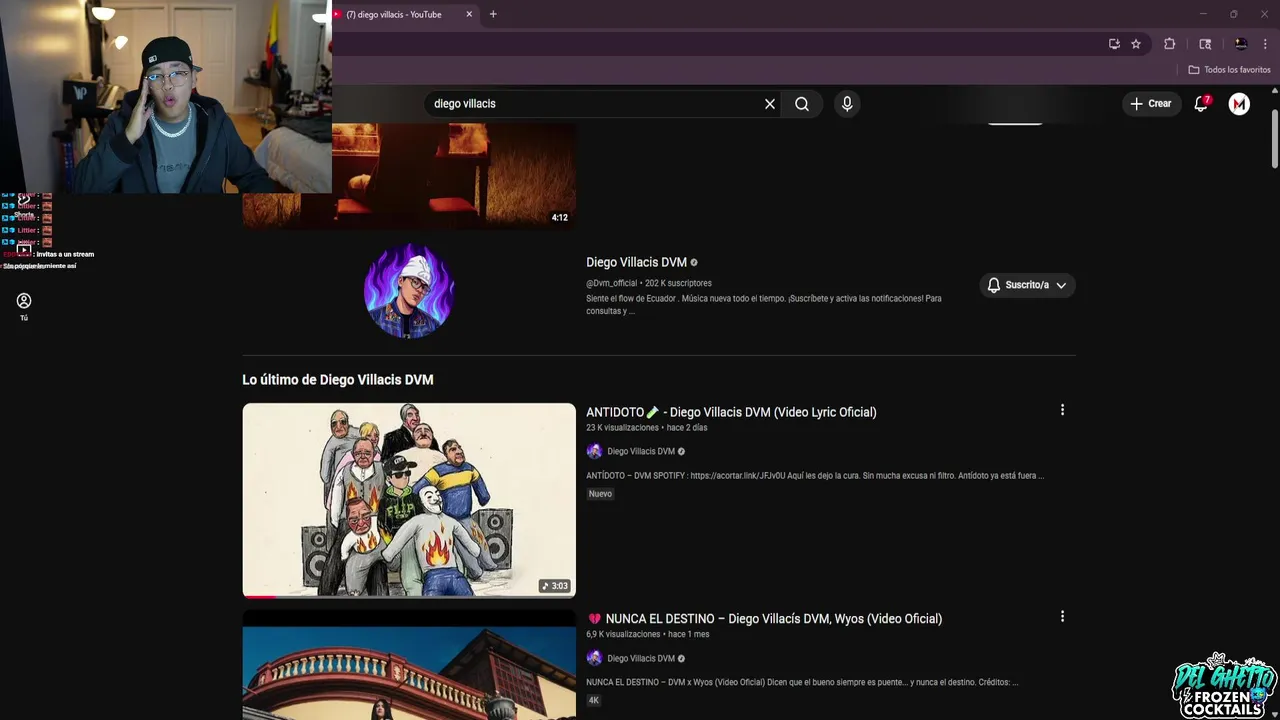
Task: Close the diego villacis YouTube tab
Action: point(469,14)
